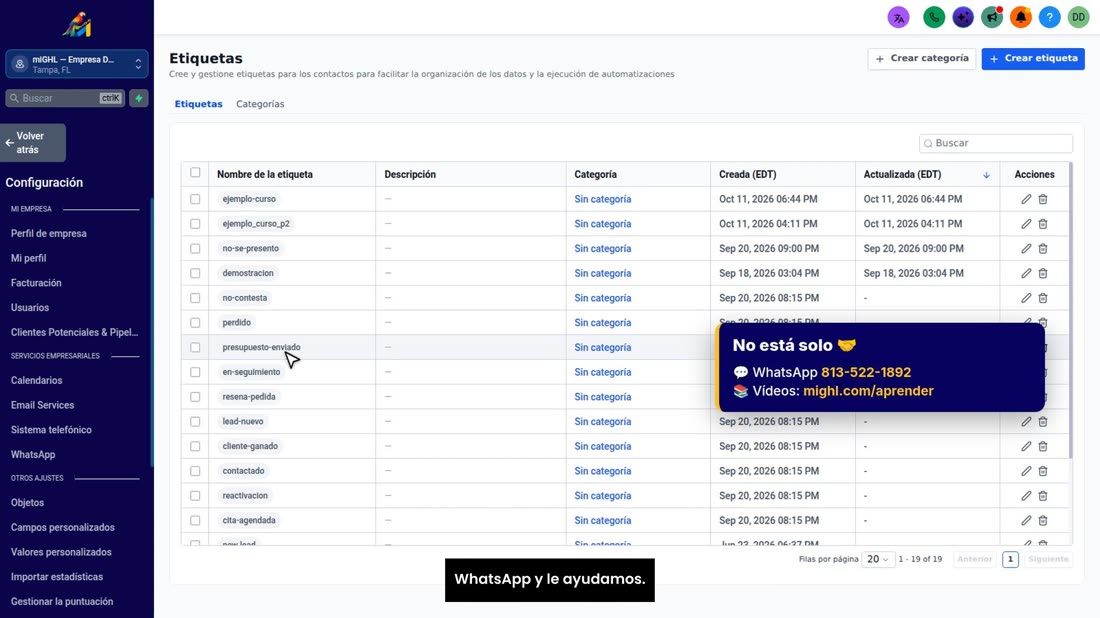Open the language translation icon
This screenshot has height=618, width=1100.
898,18
